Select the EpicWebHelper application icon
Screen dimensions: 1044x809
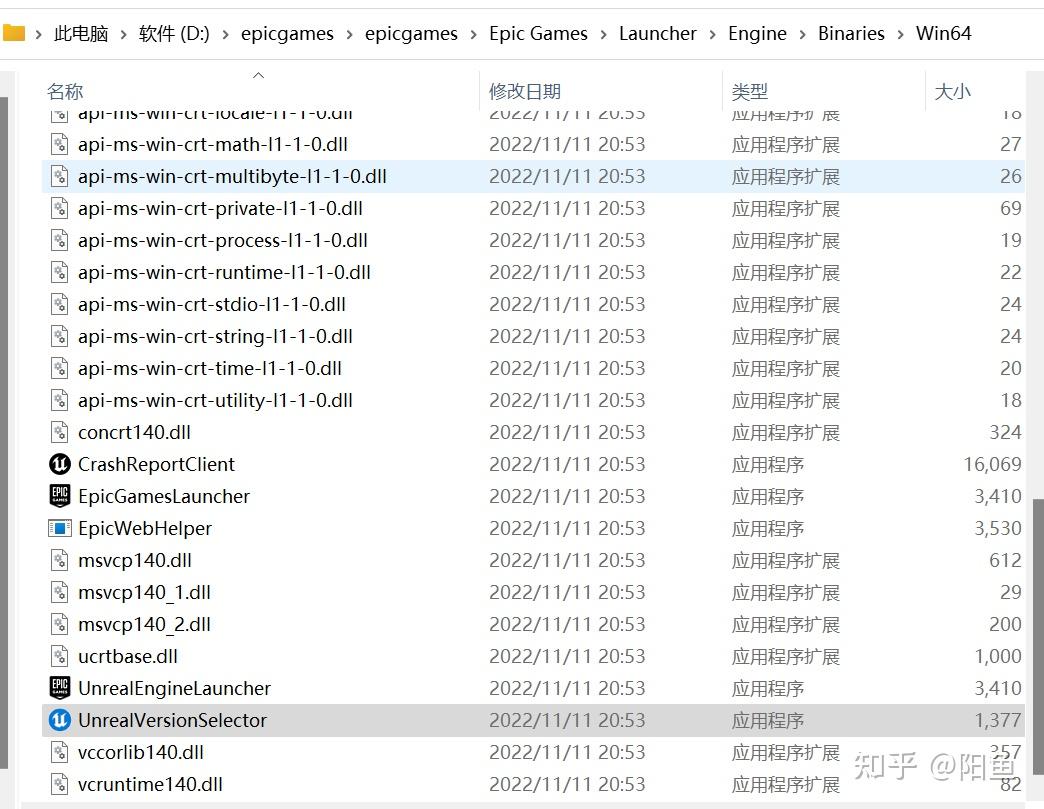tap(59, 528)
